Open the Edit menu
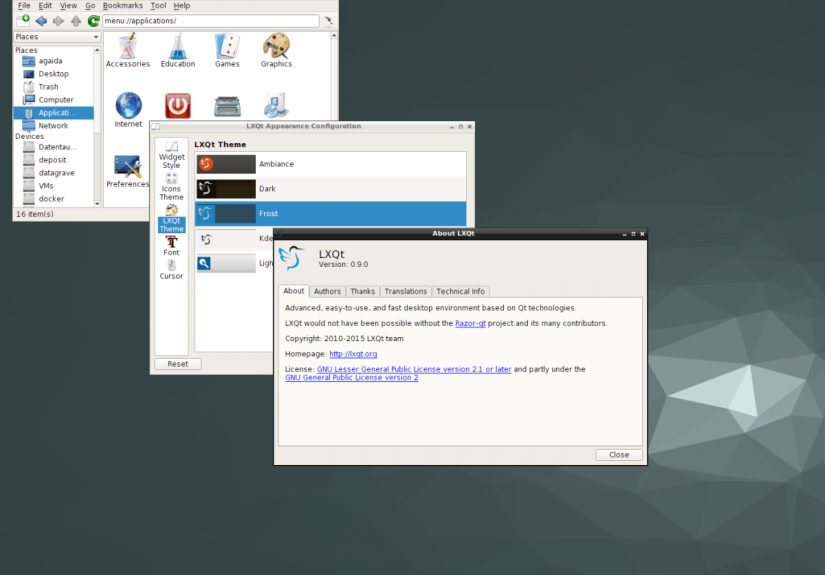Viewport: 825px width, 575px height. (x=45, y=5)
